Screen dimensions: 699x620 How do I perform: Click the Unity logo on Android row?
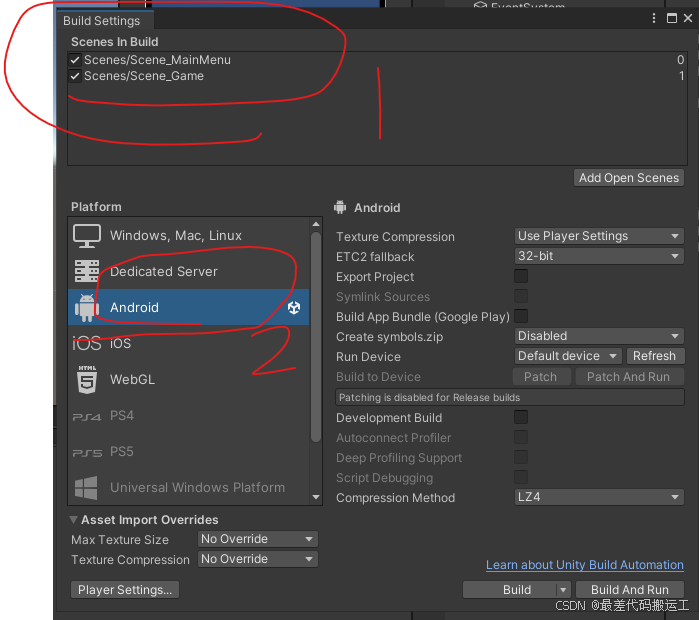(294, 308)
